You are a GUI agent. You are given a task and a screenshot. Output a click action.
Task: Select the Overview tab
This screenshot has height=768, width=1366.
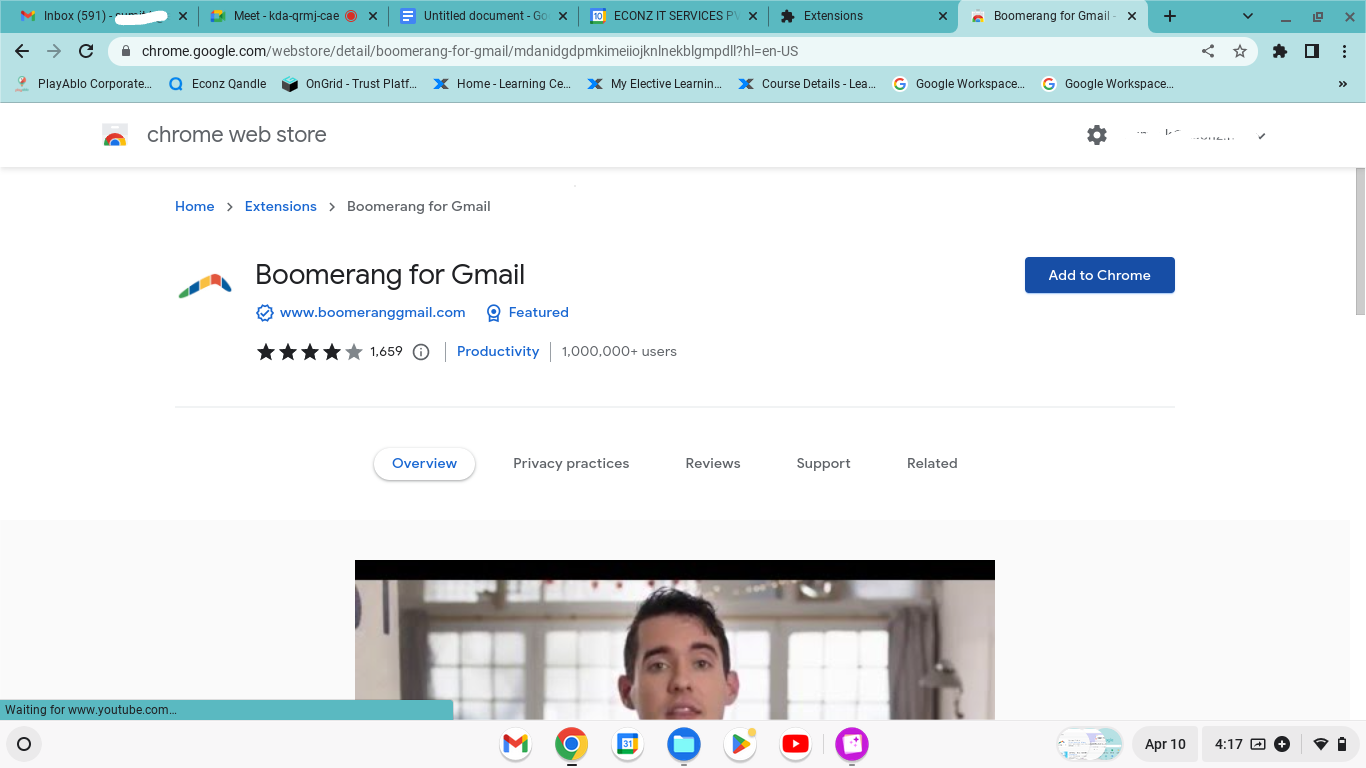point(424,464)
